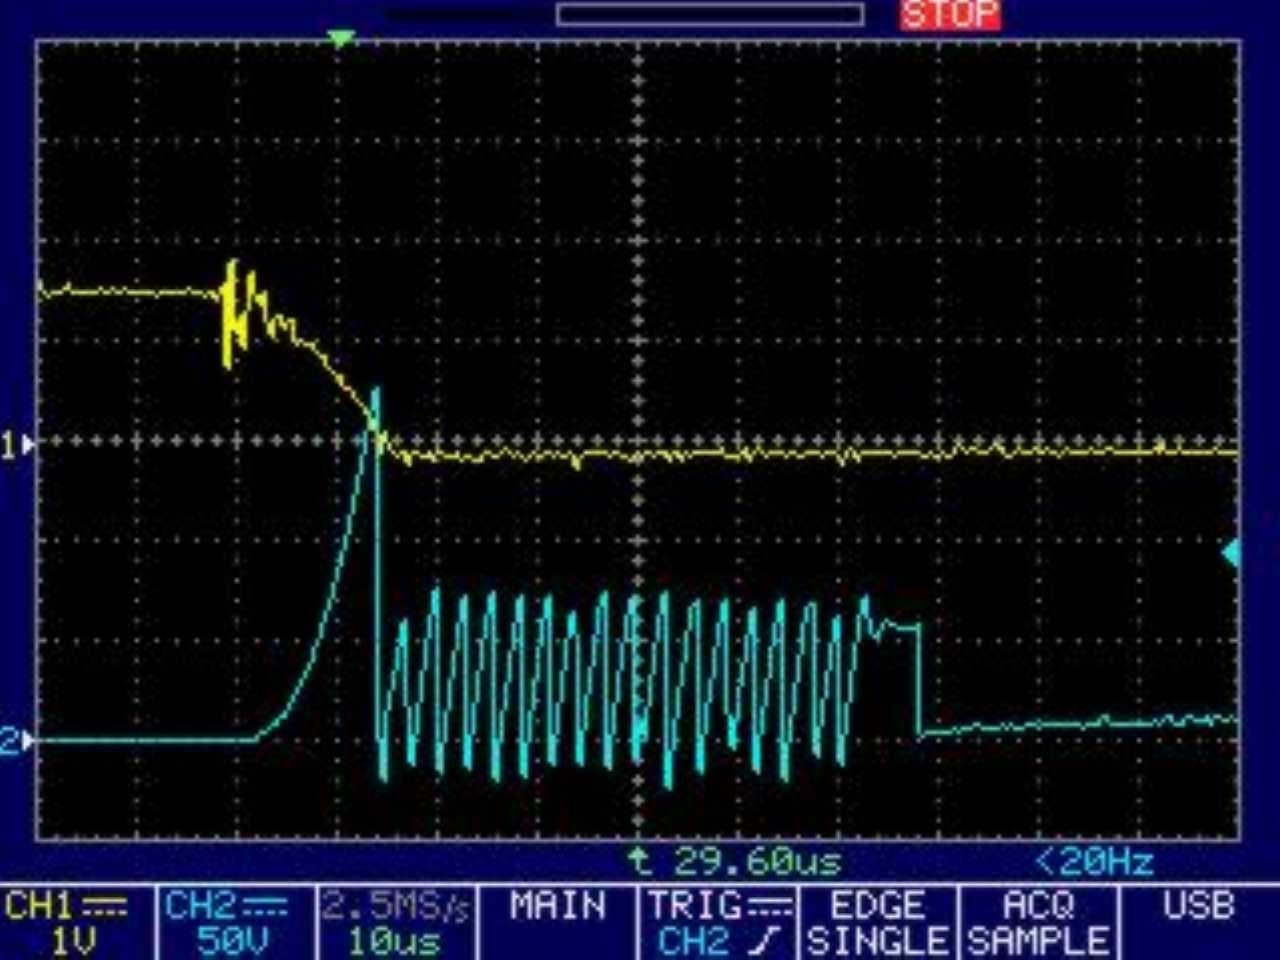The height and width of the screenshot is (960, 1280).
Task: Select the USB menu item
Action: click(1198, 907)
